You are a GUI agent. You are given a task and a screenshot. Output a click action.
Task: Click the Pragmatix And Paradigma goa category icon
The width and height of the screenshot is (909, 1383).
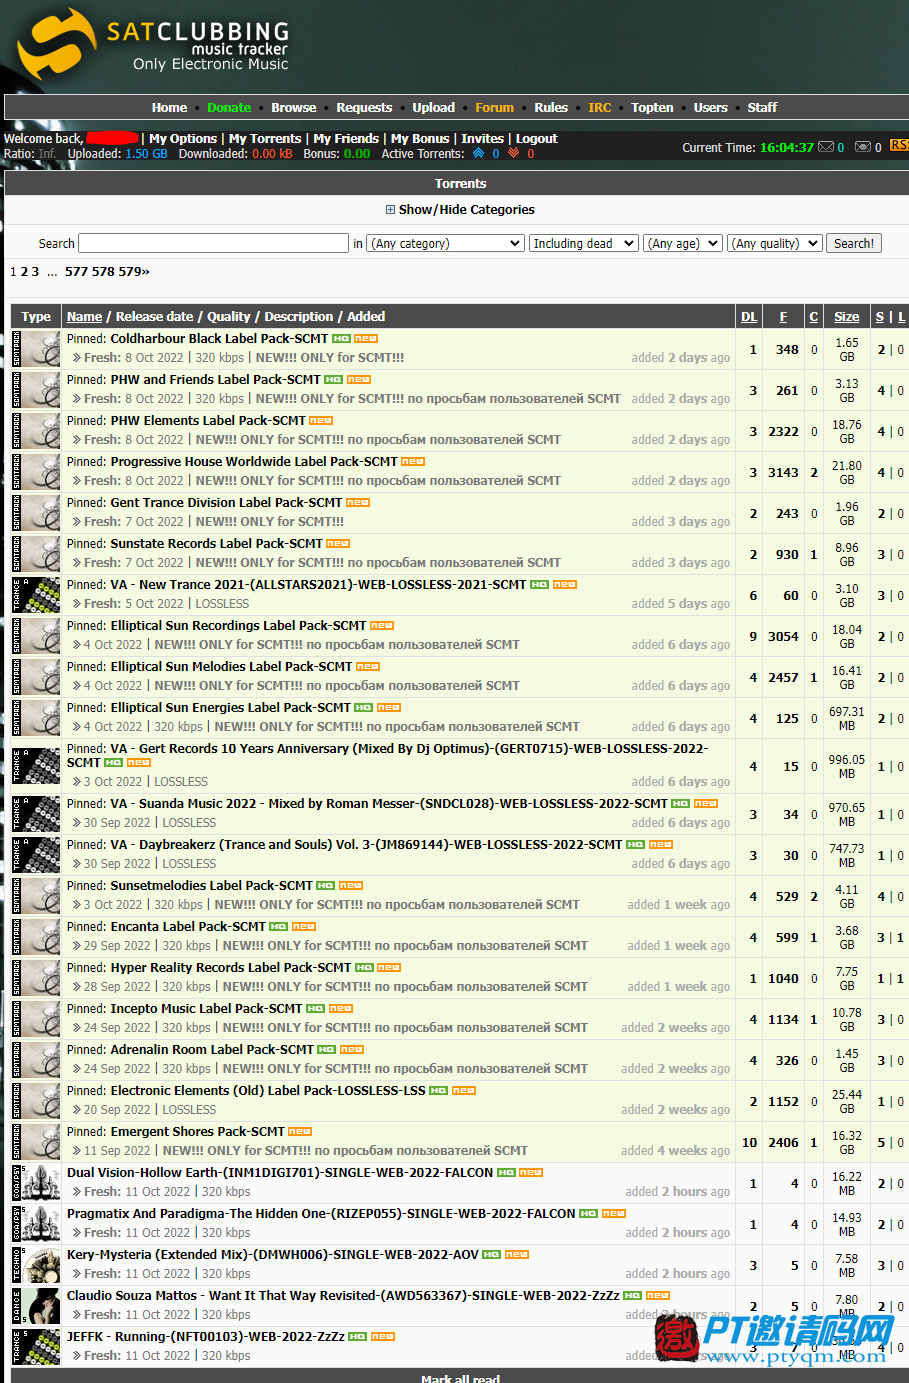[x=36, y=1224]
